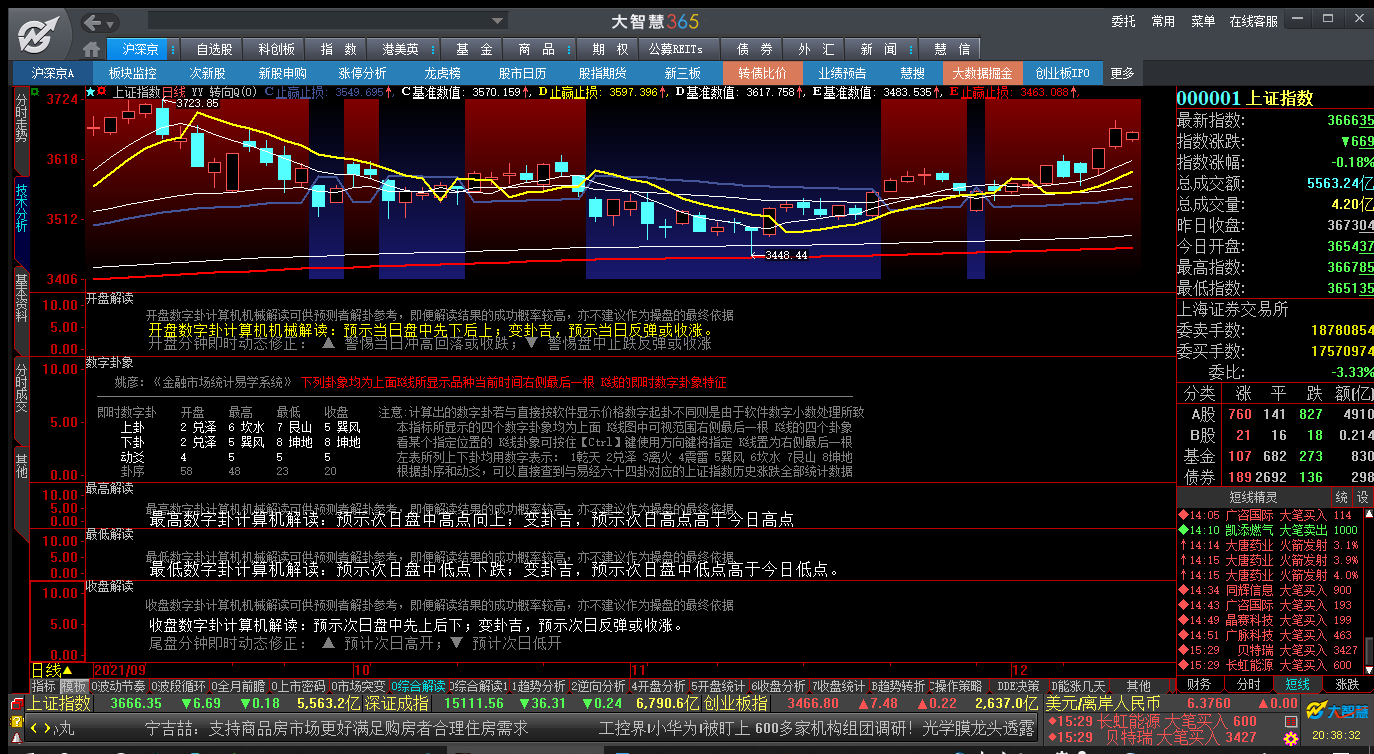Show next news headline arrow
Screen dimensions: 1374x754
point(45,729)
